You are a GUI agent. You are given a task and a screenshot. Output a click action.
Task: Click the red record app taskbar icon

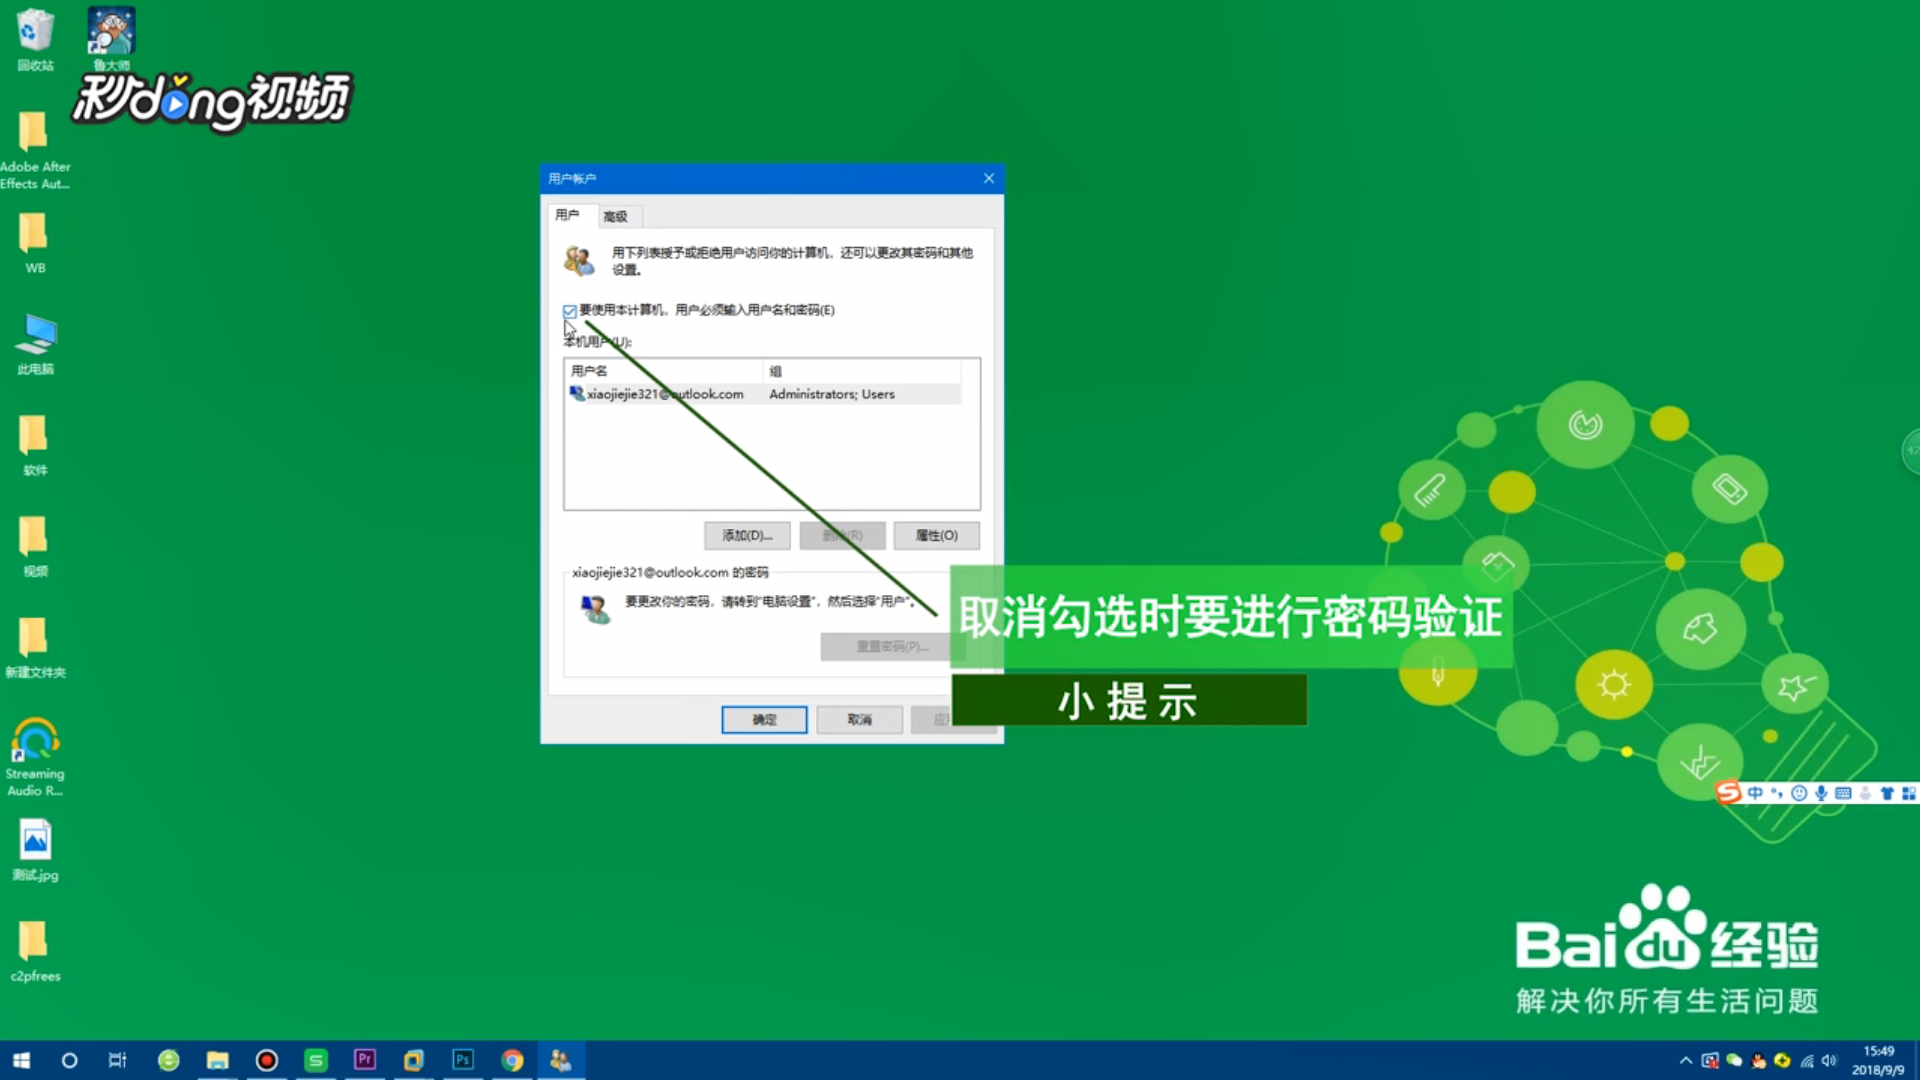267,1060
